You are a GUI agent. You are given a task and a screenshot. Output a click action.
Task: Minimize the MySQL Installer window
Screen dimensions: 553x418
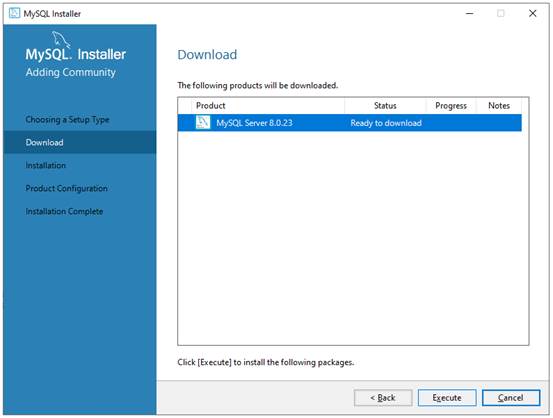click(x=469, y=13)
